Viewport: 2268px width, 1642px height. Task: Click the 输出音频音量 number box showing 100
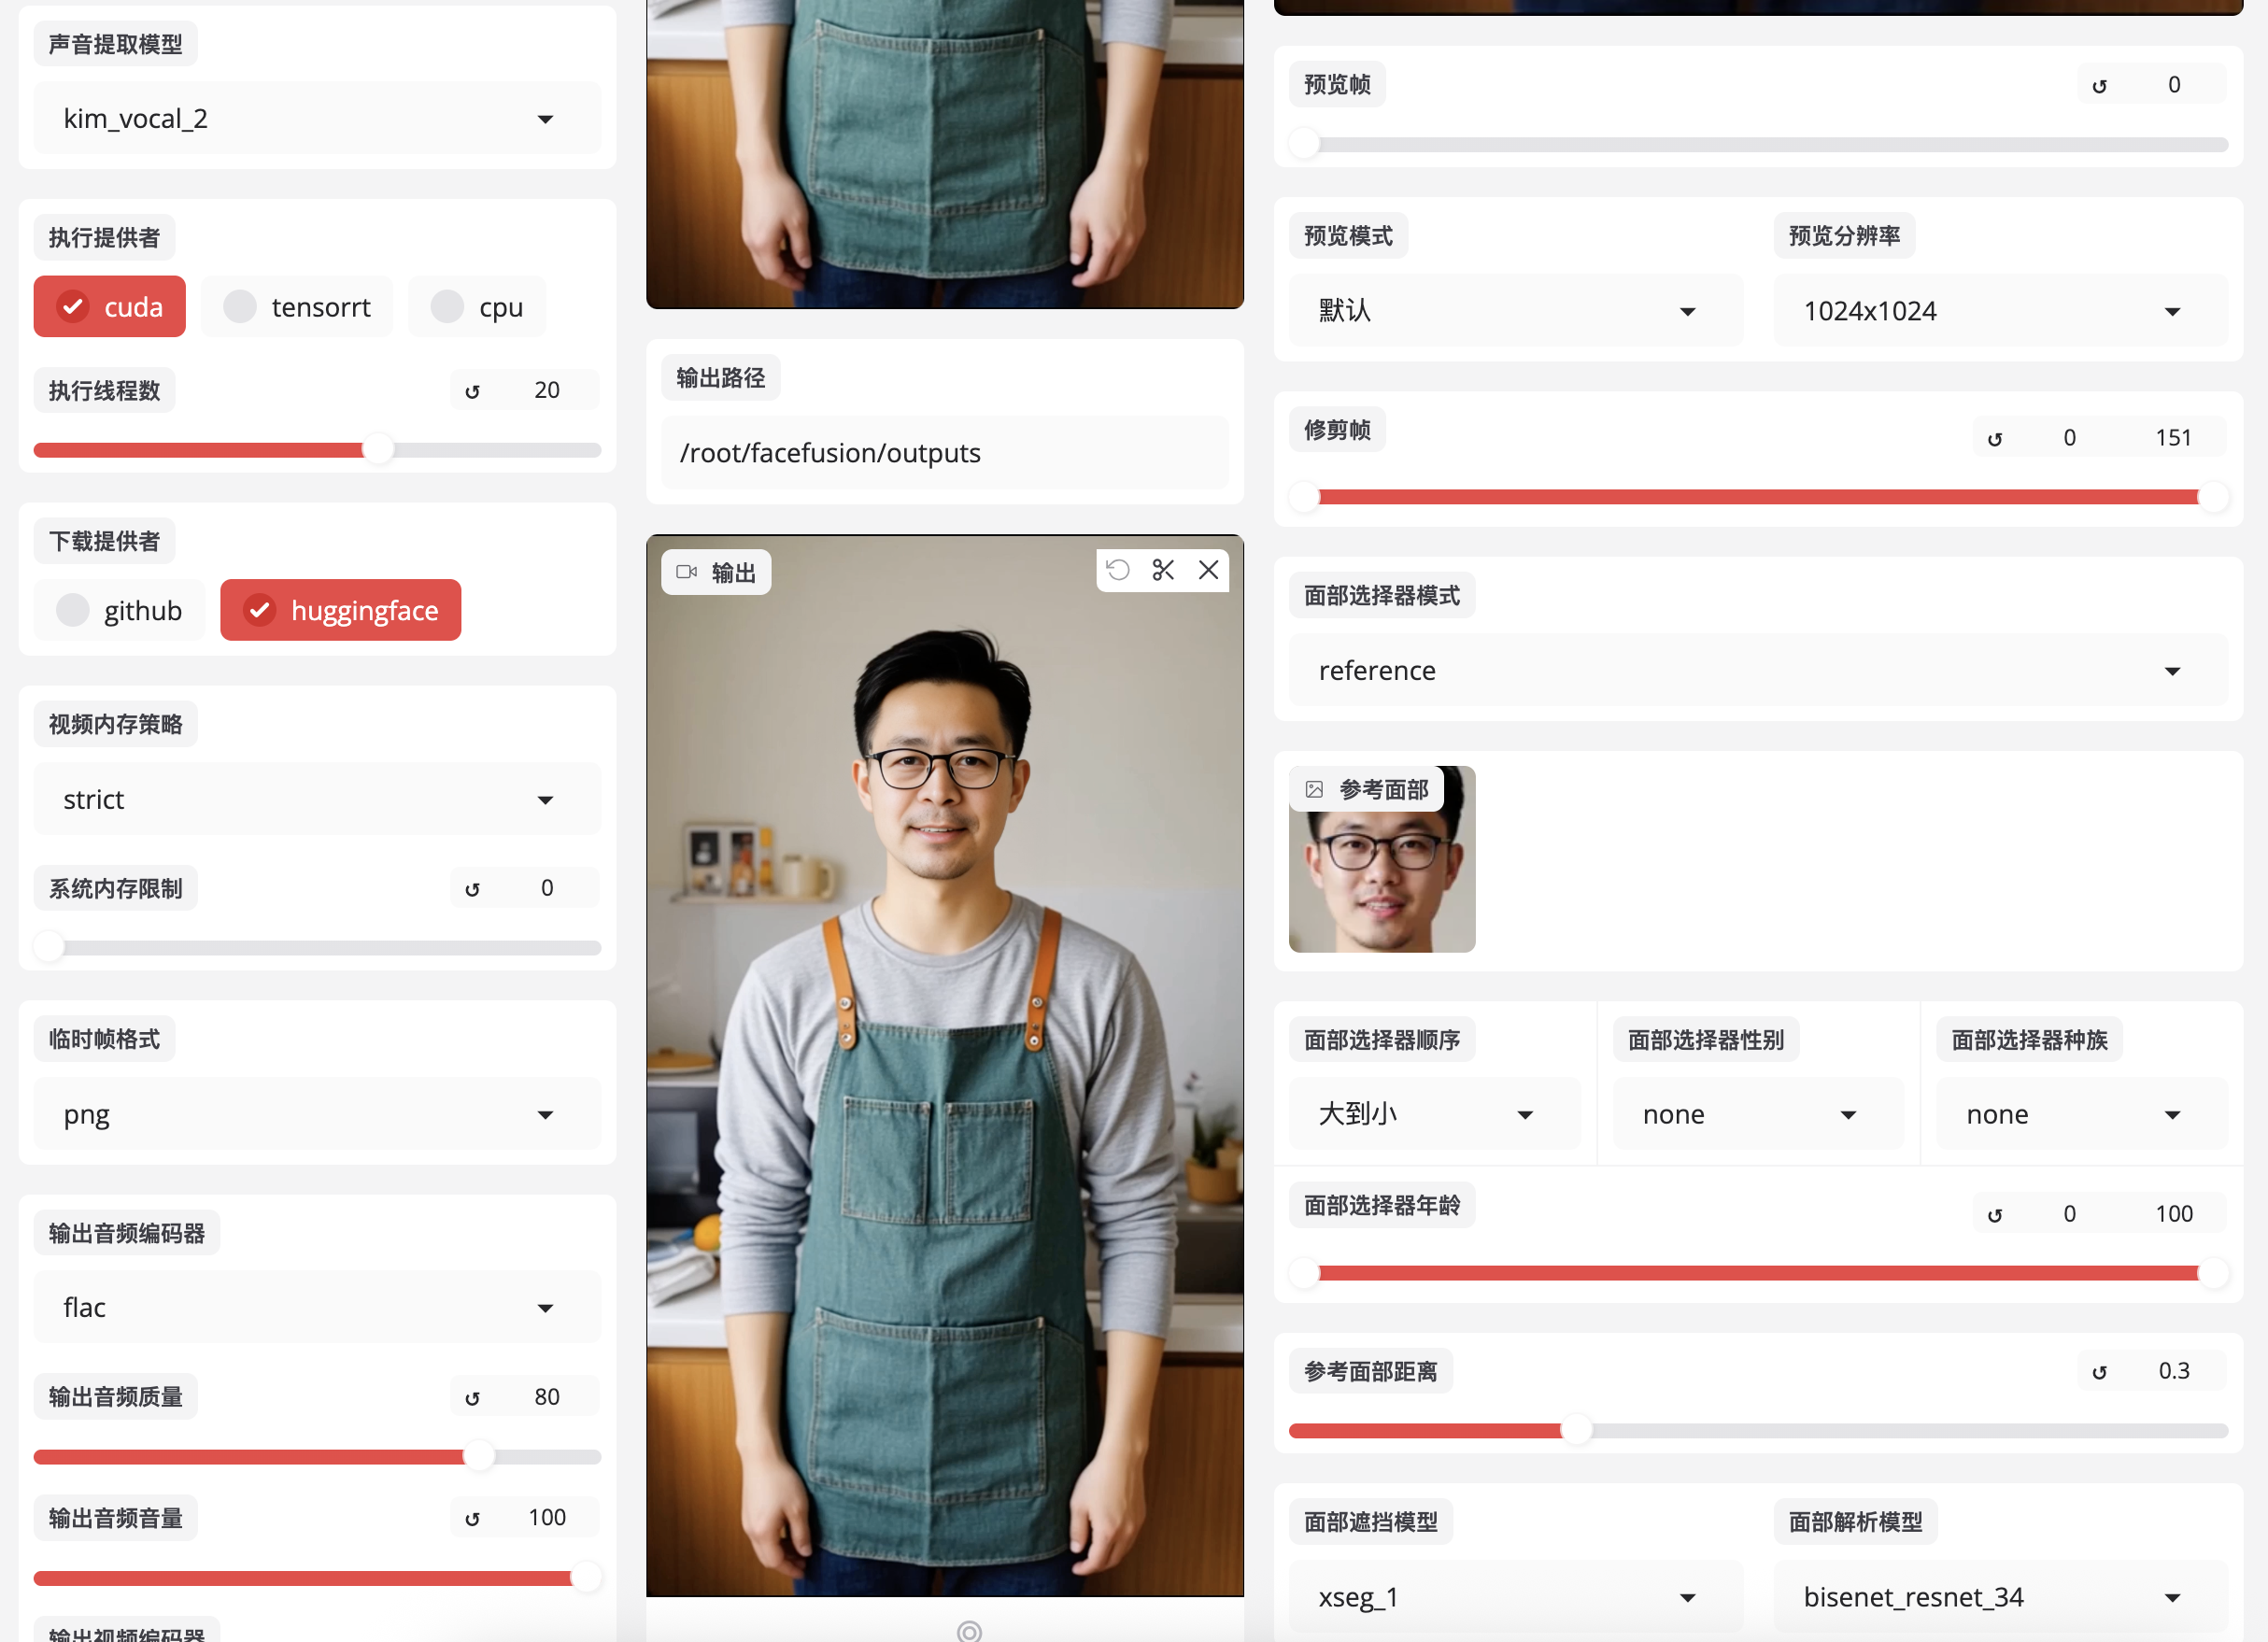click(547, 1518)
